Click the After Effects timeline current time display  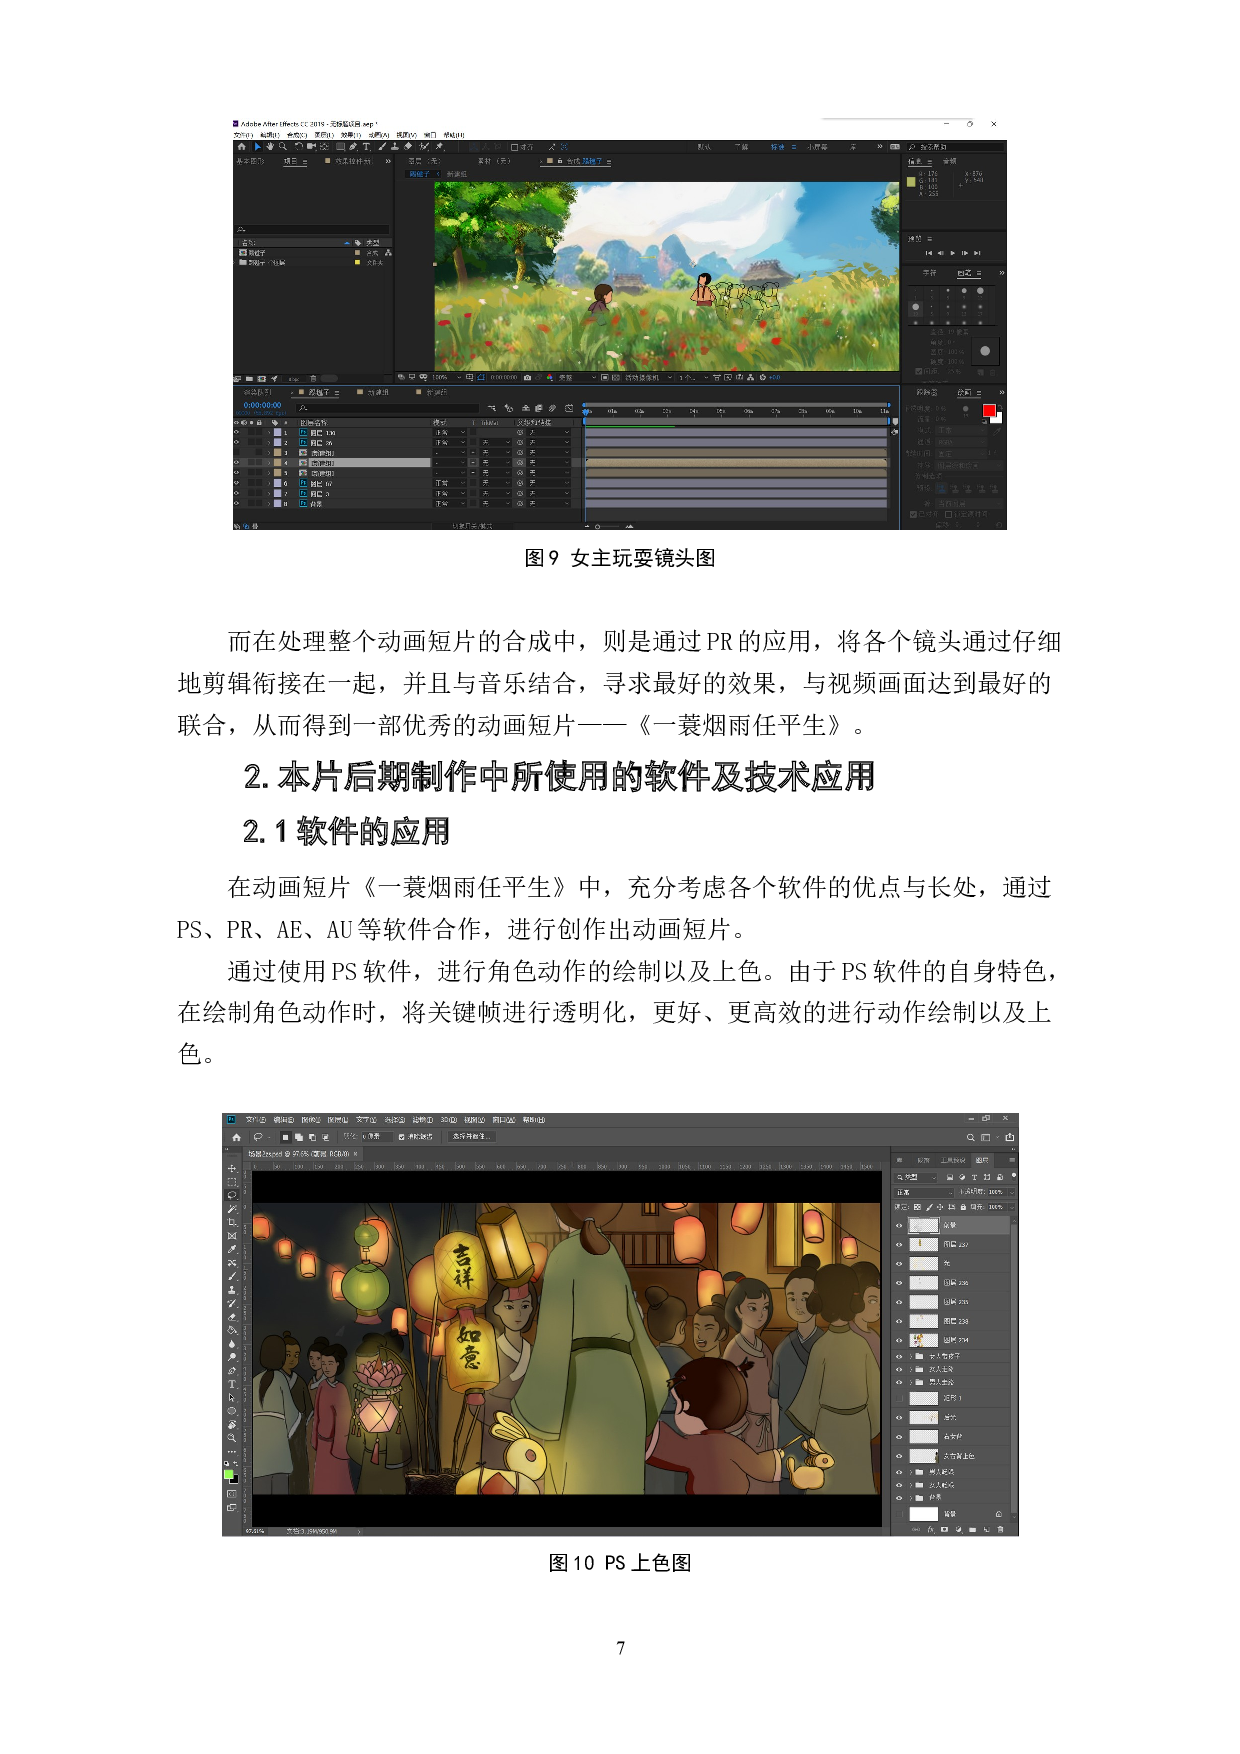click(x=262, y=405)
